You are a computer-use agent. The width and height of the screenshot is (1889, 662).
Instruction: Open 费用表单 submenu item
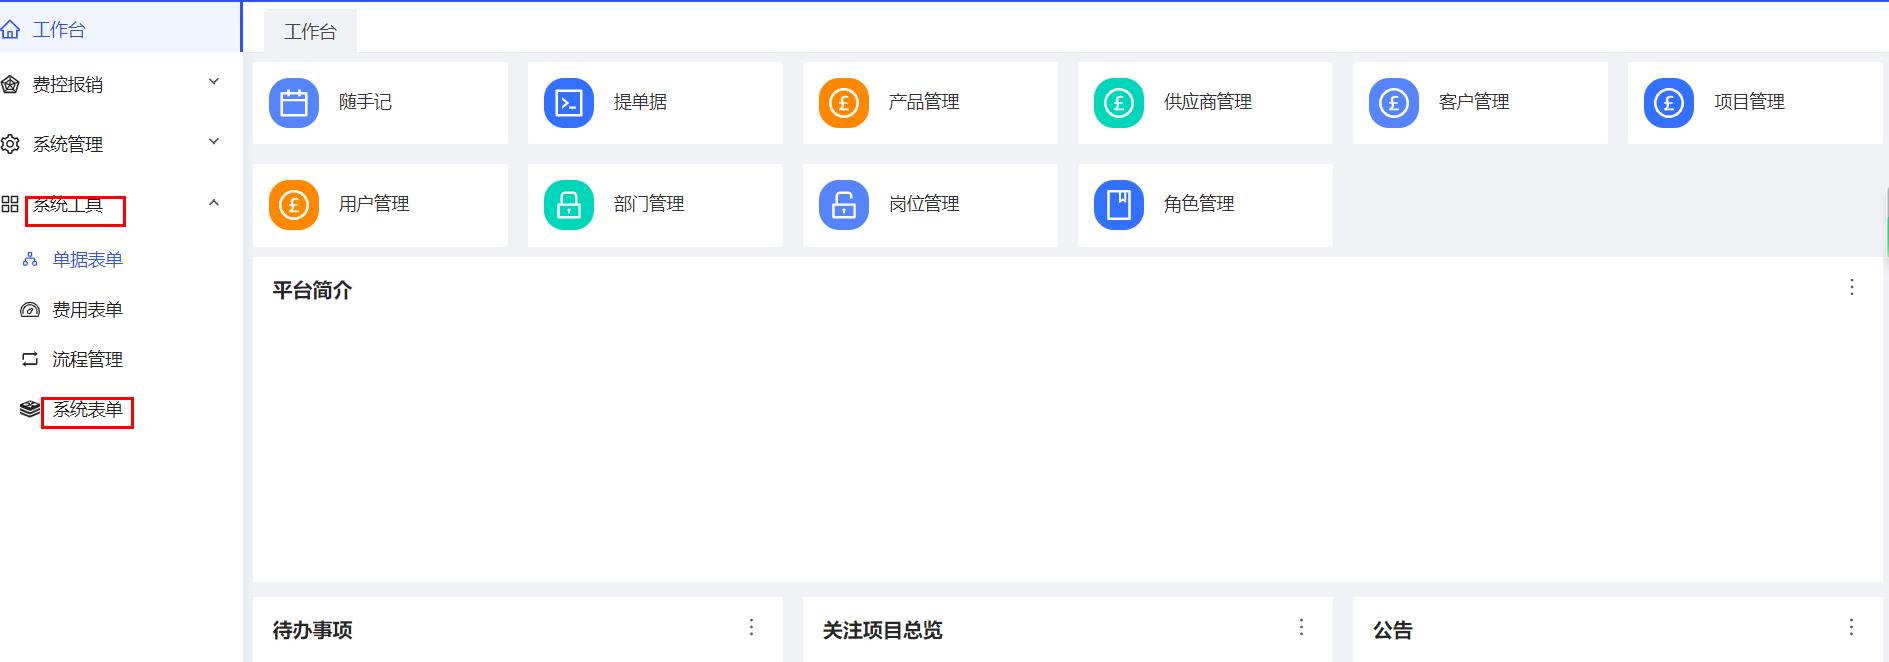tap(120, 310)
